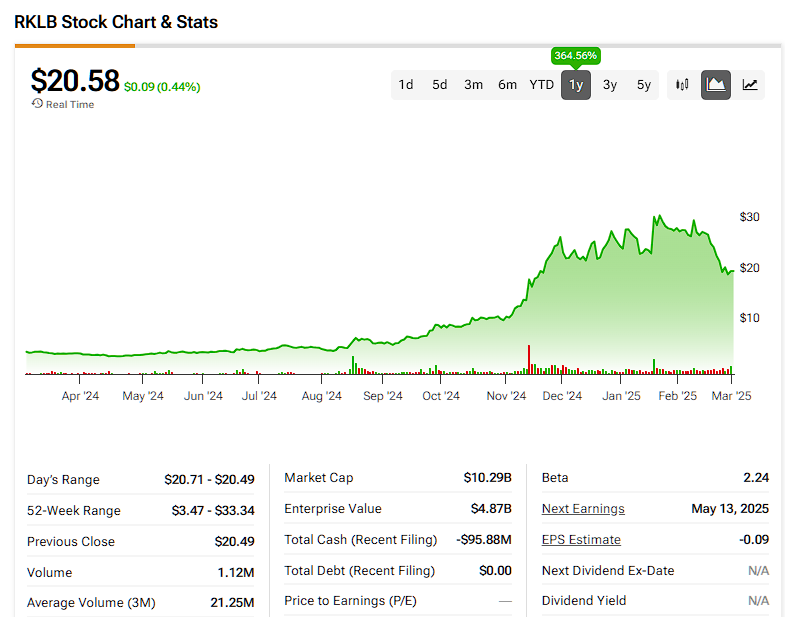785x617 pixels.
Task: Click the 52-Week Range value $3.47 - $33.34
Action: tap(213, 510)
